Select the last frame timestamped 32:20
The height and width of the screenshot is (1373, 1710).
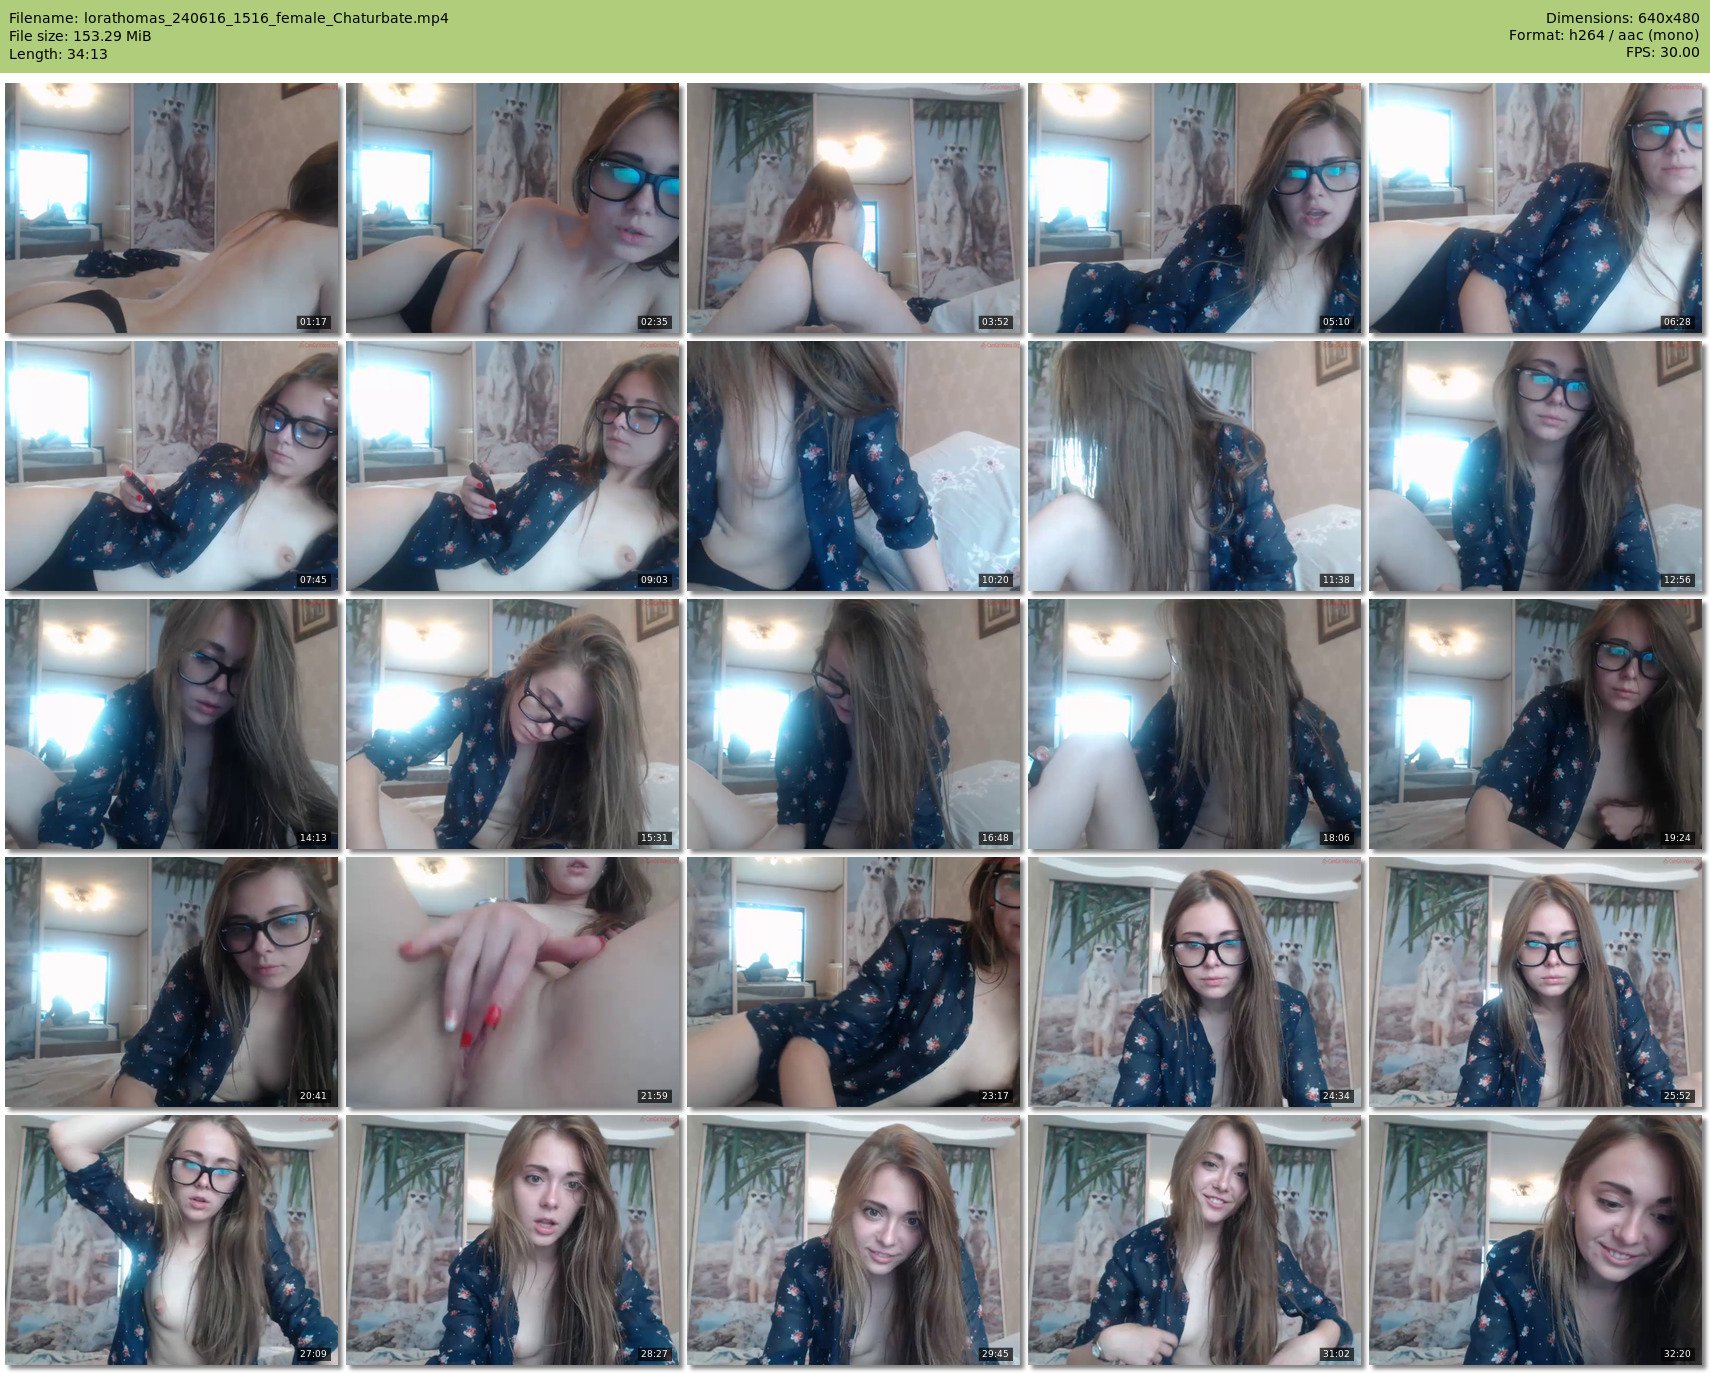[1535, 1240]
